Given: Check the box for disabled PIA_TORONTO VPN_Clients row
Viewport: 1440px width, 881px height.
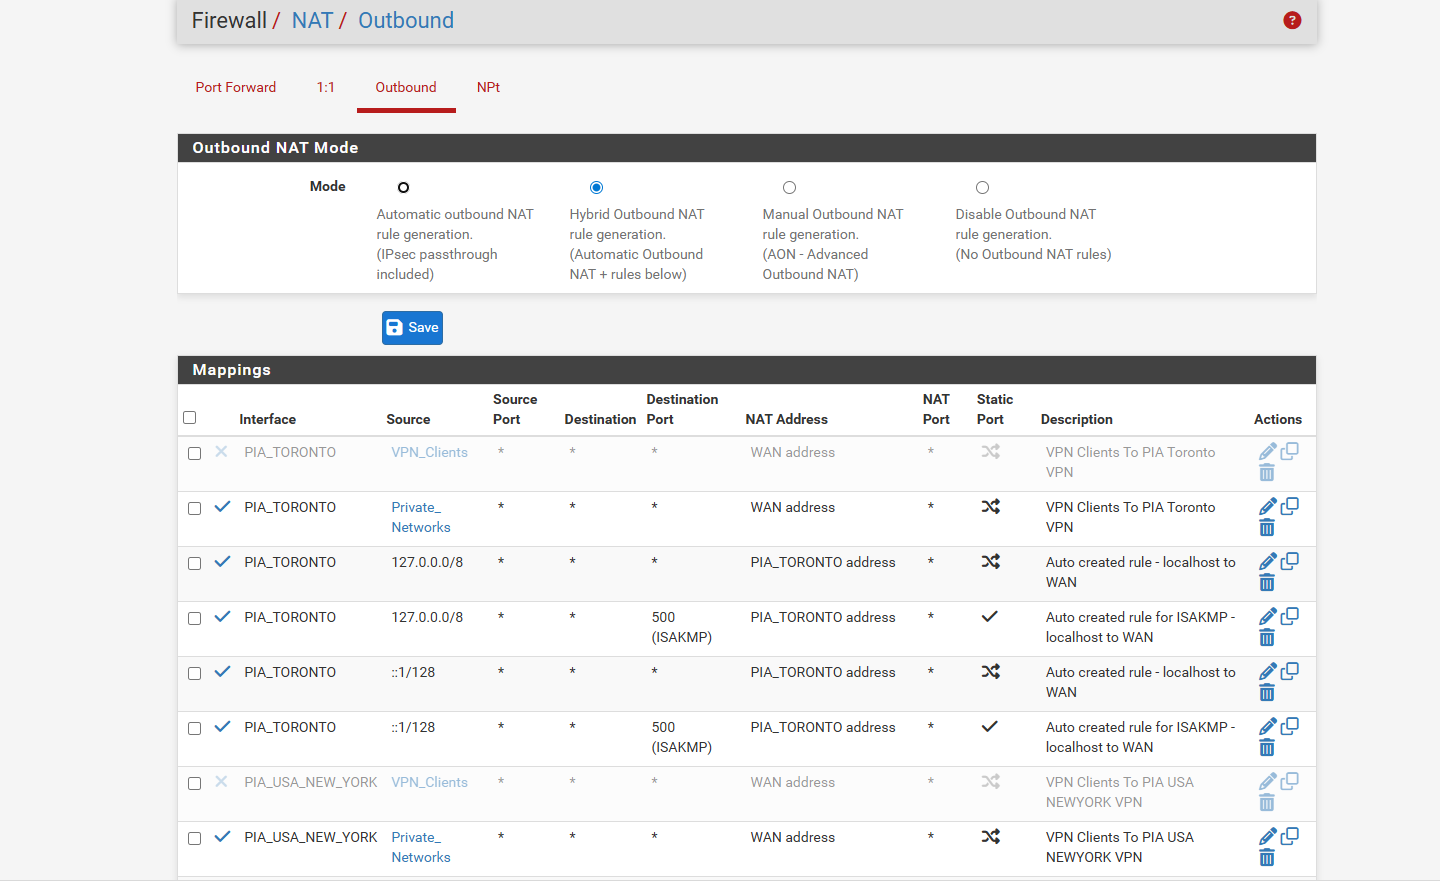Looking at the screenshot, I should [195, 454].
